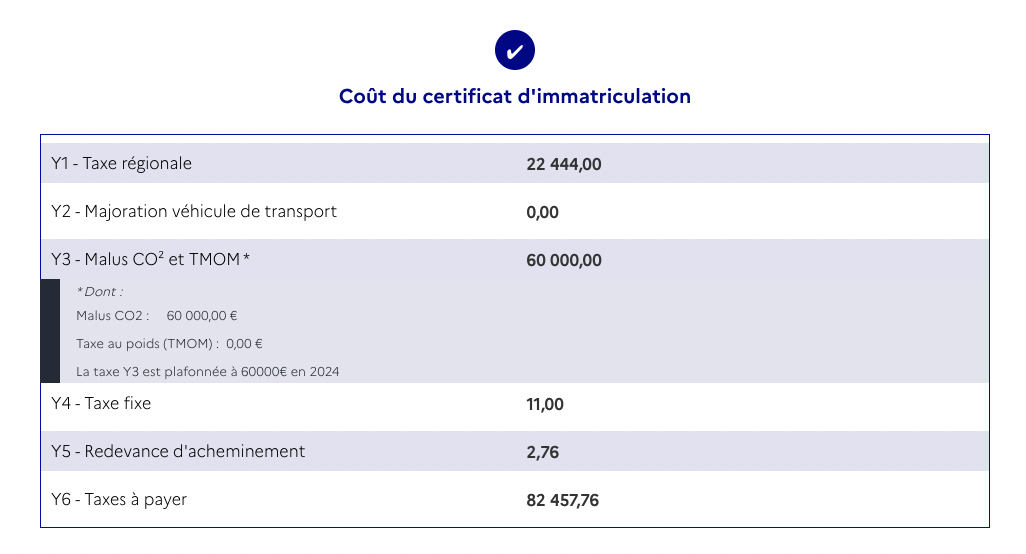The width and height of the screenshot is (1026, 554).
Task: Click the total amount 82 457,76
Action: coord(562,500)
